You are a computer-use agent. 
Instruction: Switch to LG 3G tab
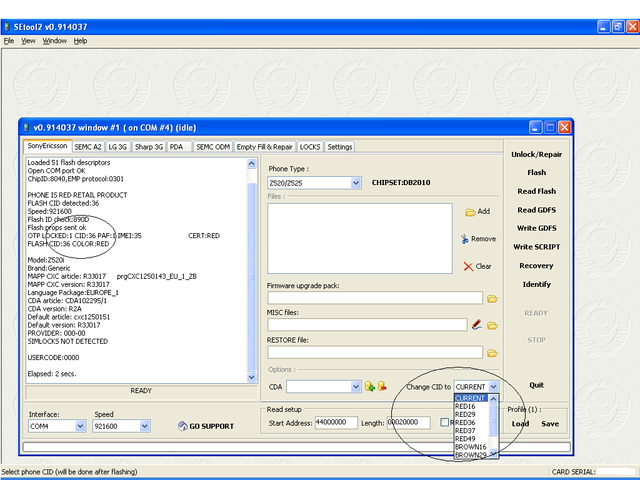[x=118, y=147]
